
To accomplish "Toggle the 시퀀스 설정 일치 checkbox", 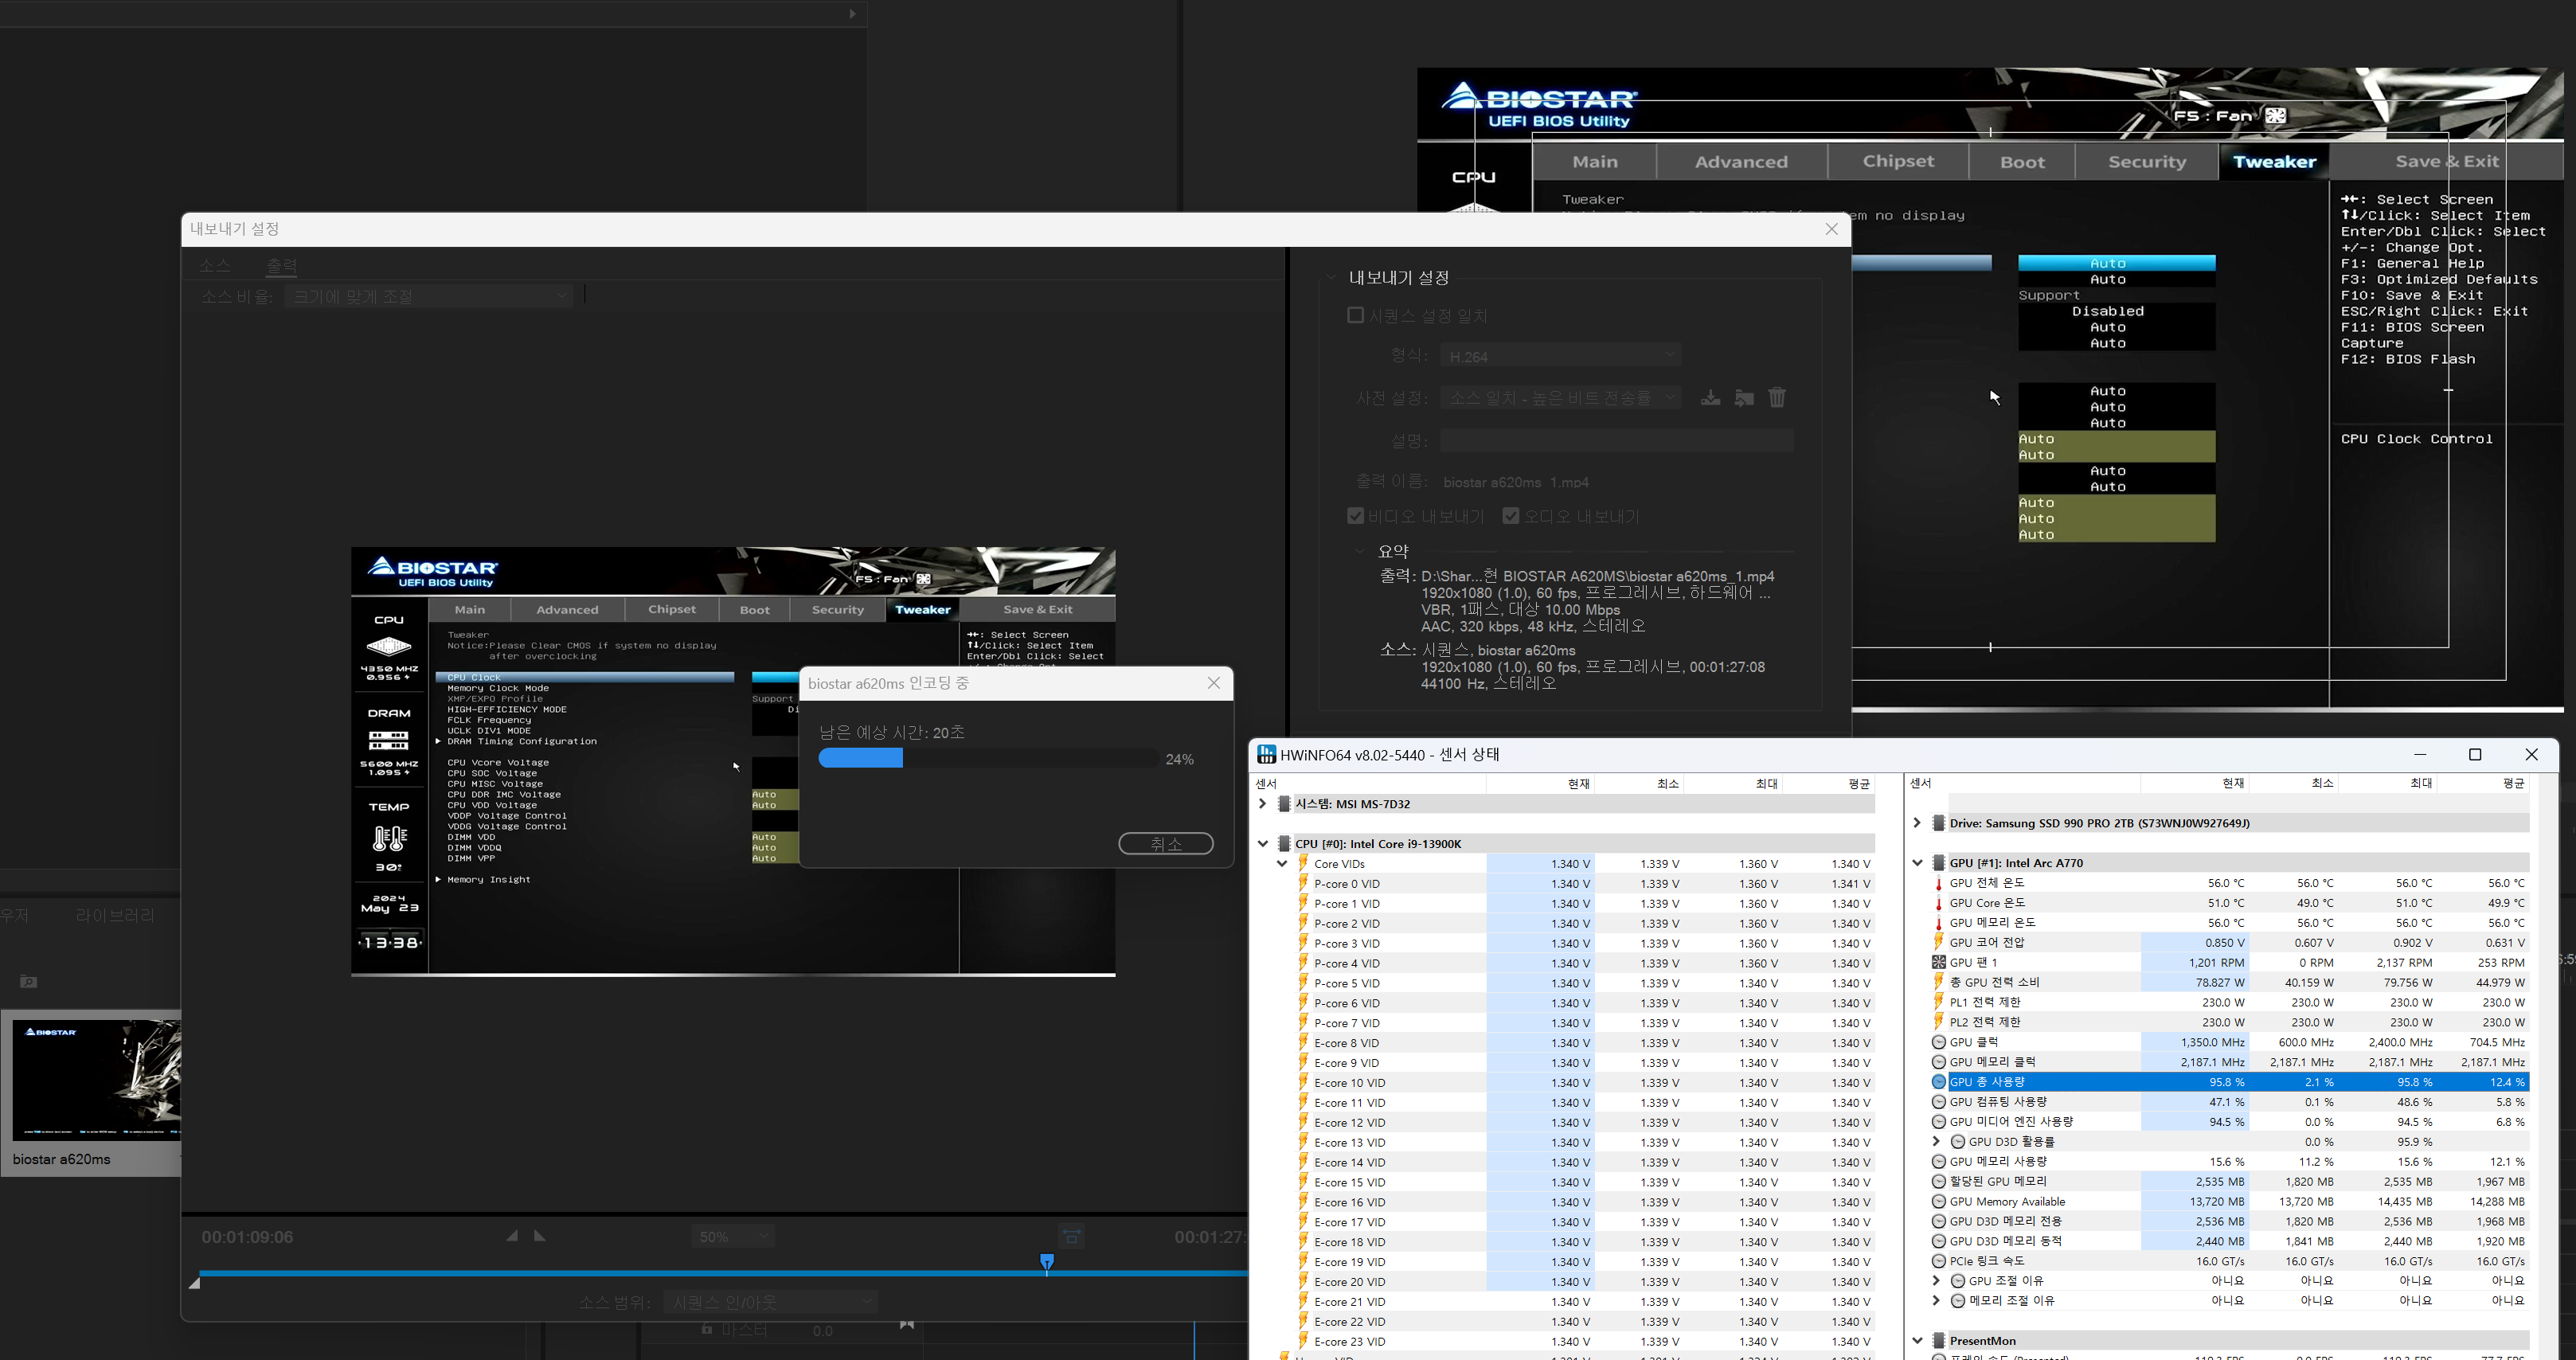I will click(x=1356, y=316).
